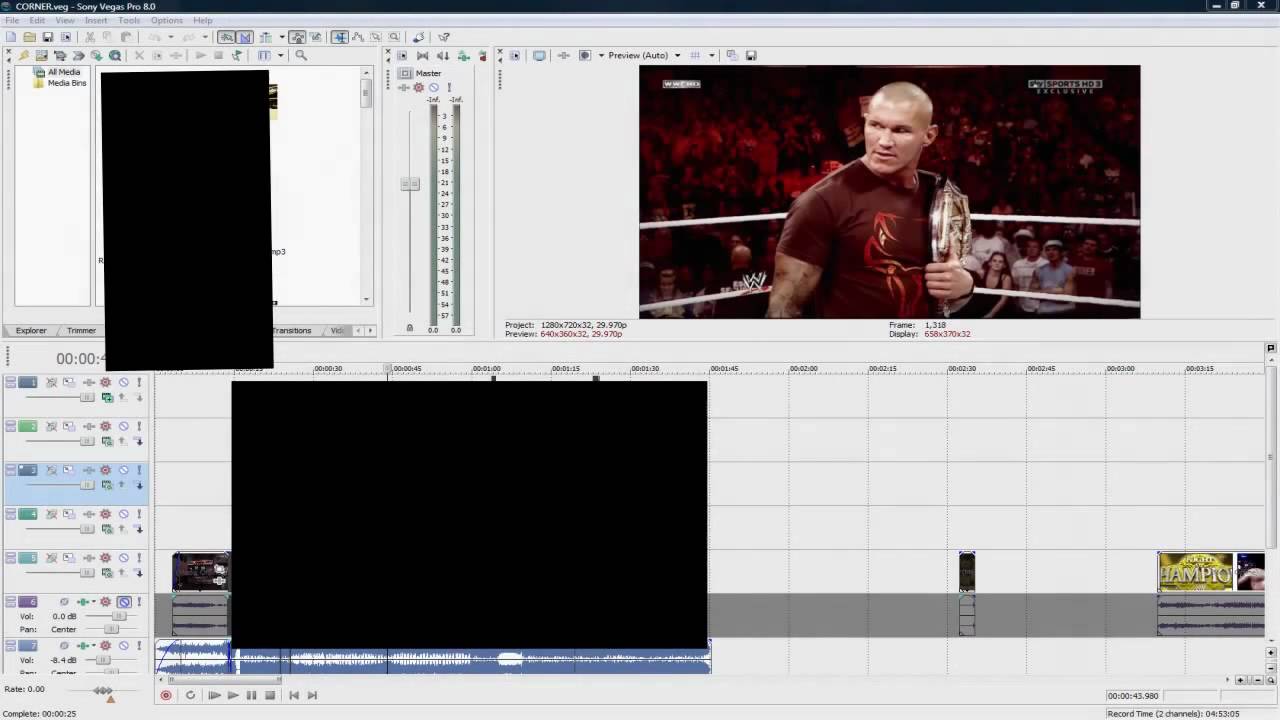Click the Cut scissors icon in main toolbar

pyautogui.click(x=89, y=37)
